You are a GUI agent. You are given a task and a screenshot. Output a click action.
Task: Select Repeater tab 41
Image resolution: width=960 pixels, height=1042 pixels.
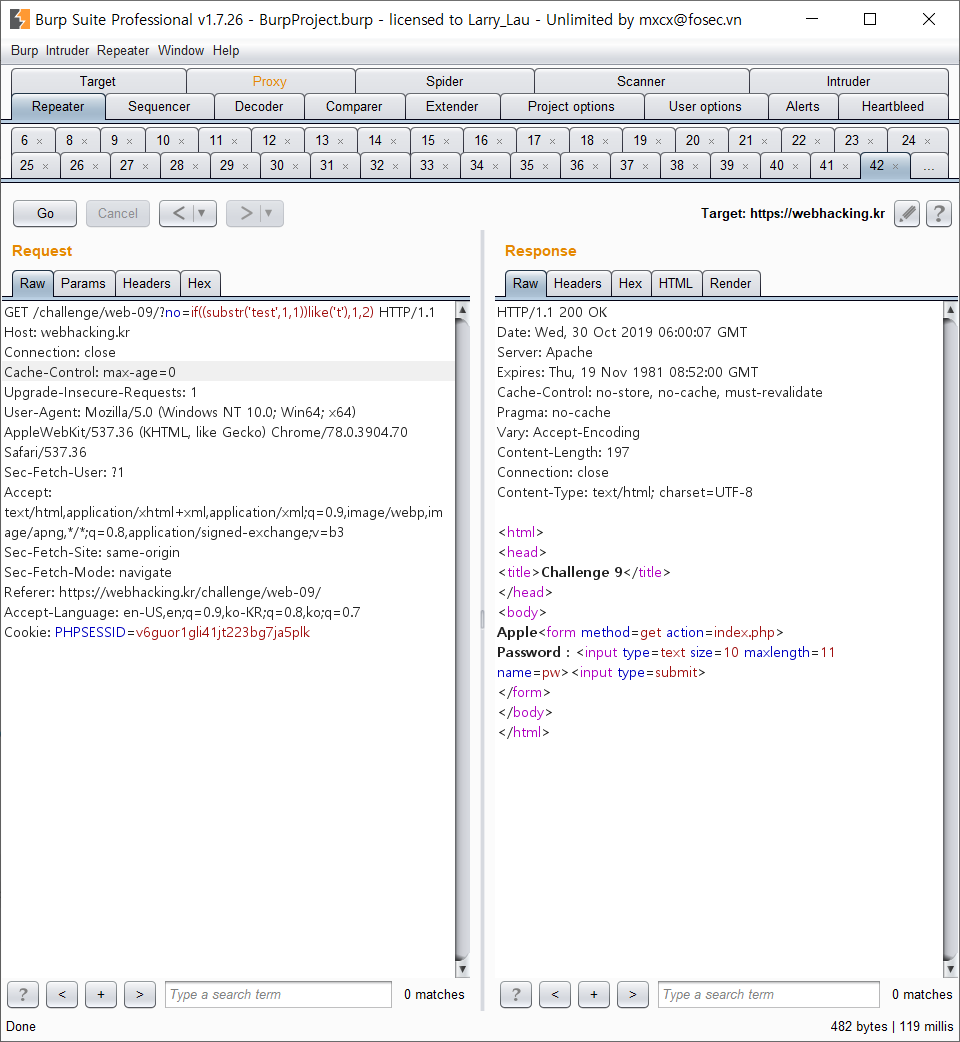pyautogui.click(x=834, y=166)
